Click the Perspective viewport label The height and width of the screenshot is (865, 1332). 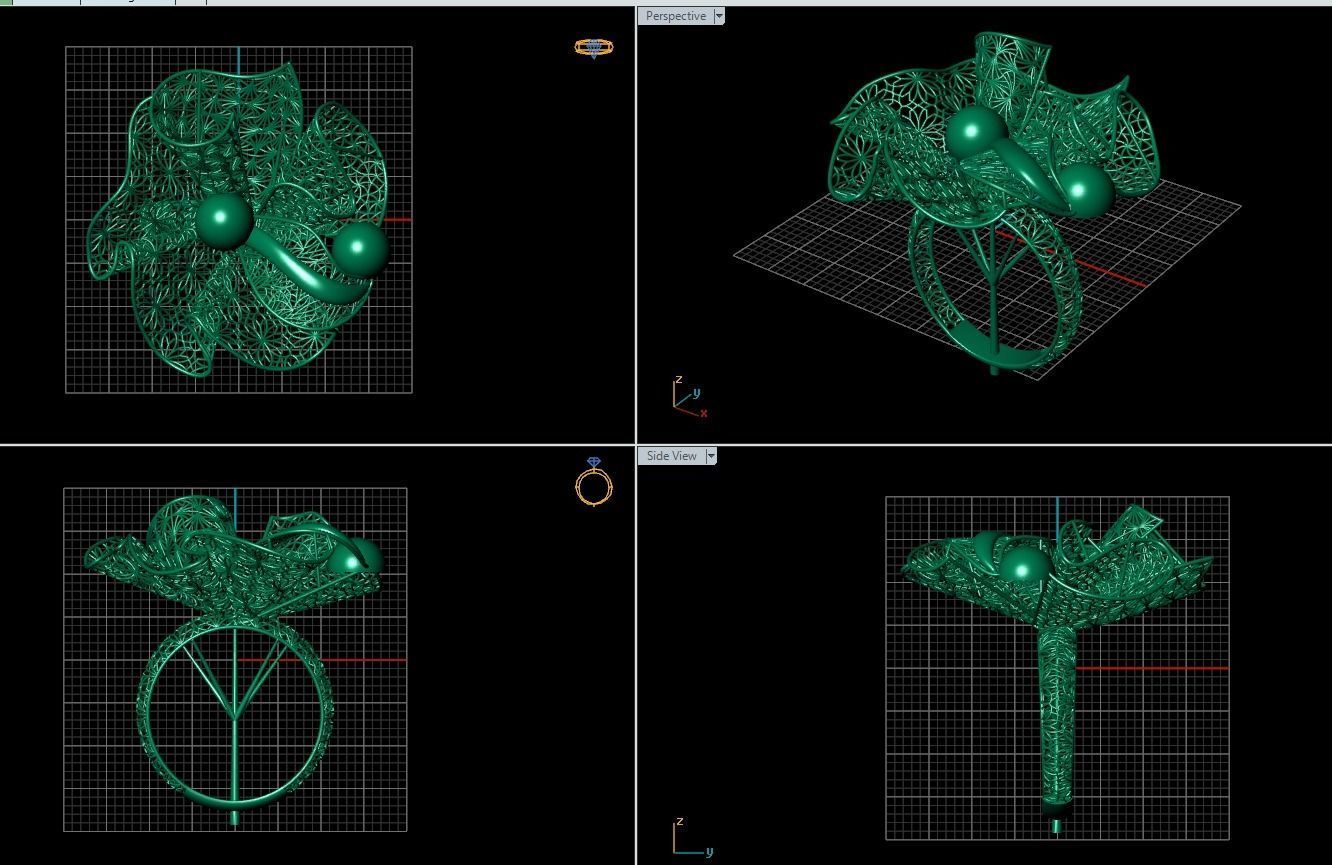tap(675, 16)
